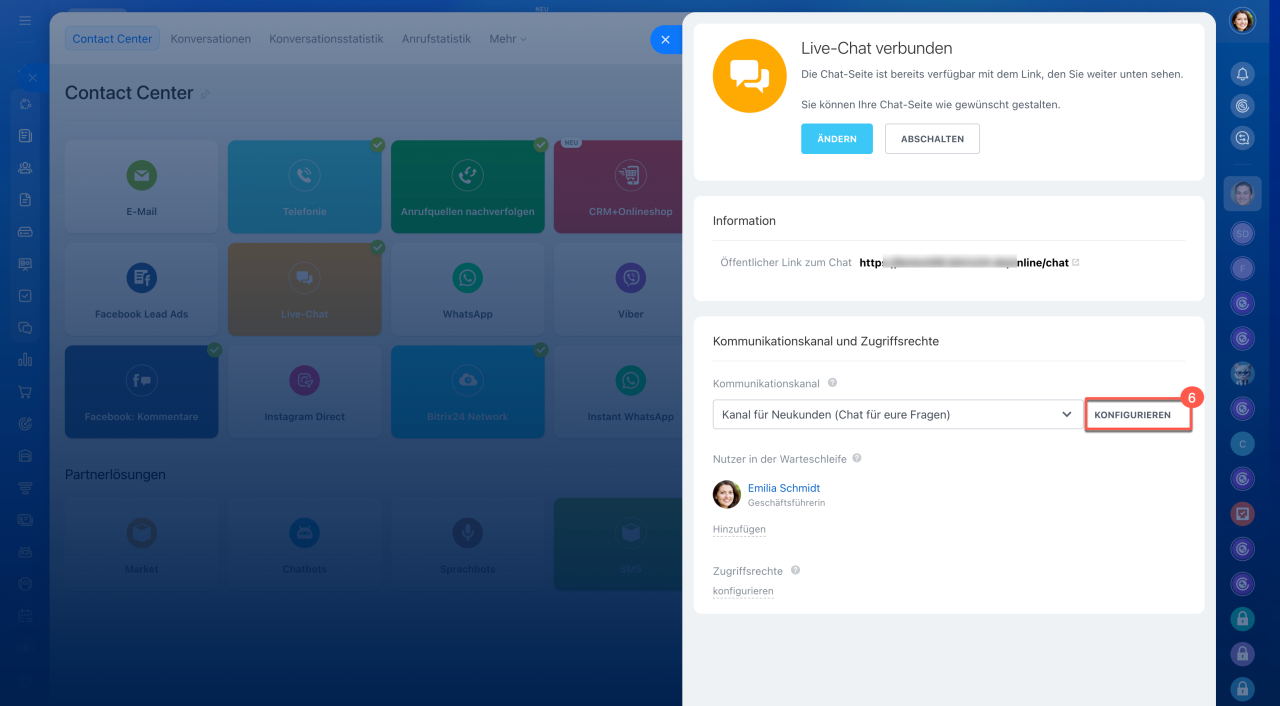The width and height of the screenshot is (1280, 706).
Task: Open the shopping cart icon in the left sidebar
Action: coord(26,392)
